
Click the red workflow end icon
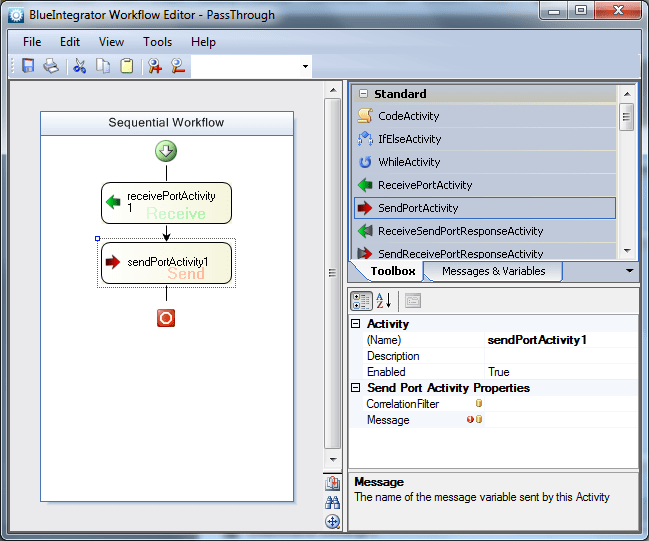coord(166,318)
